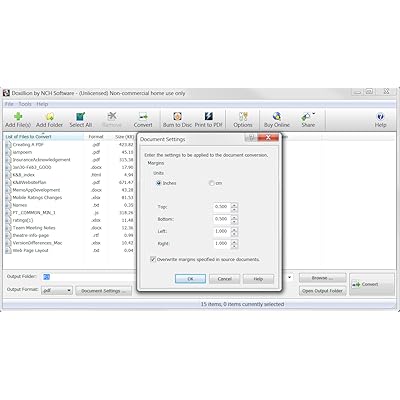Click the Bottom margin input field

[222, 219]
